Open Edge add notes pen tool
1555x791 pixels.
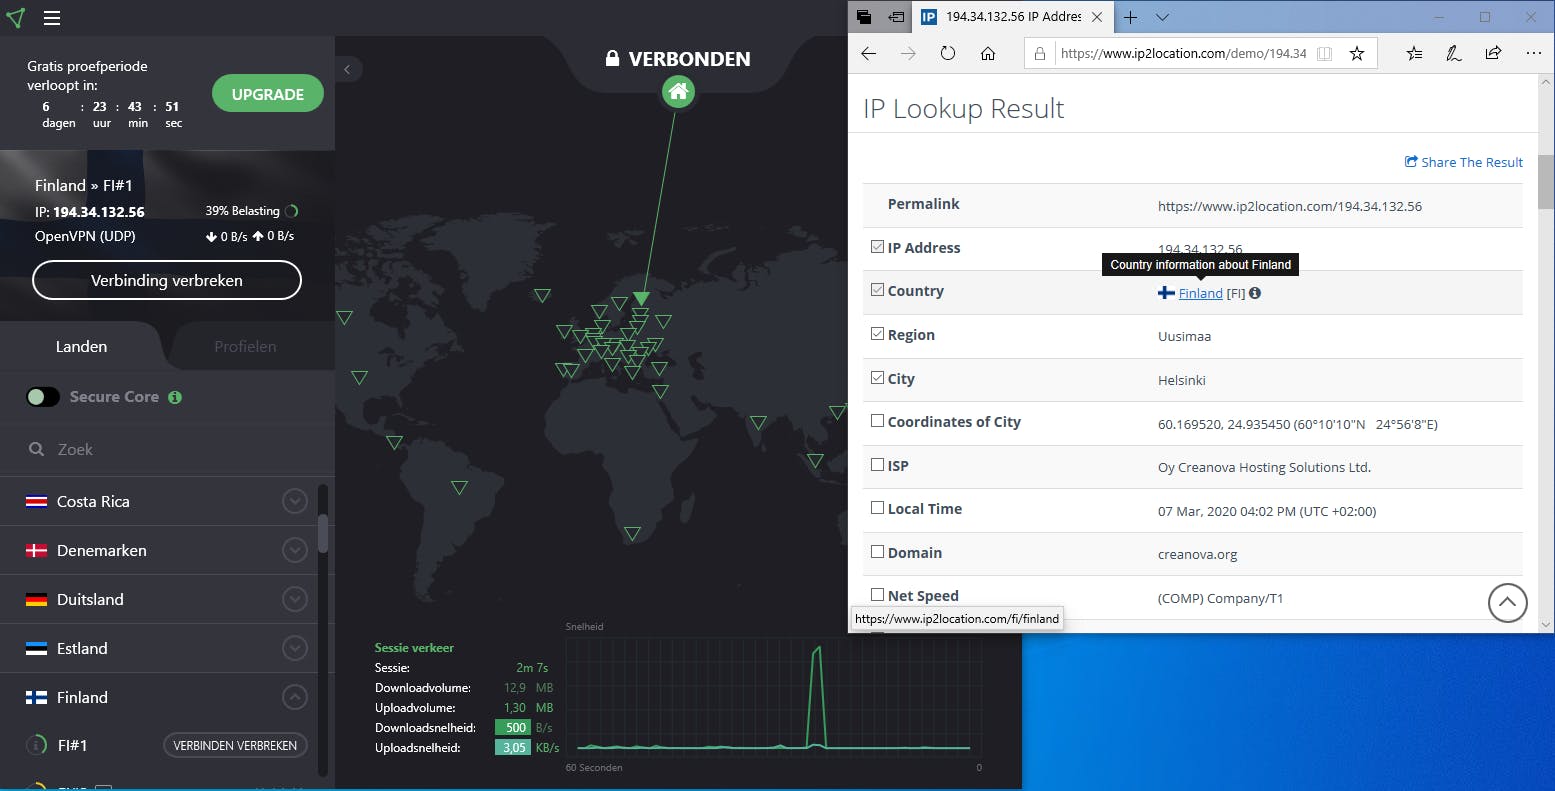pos(1454,54)
